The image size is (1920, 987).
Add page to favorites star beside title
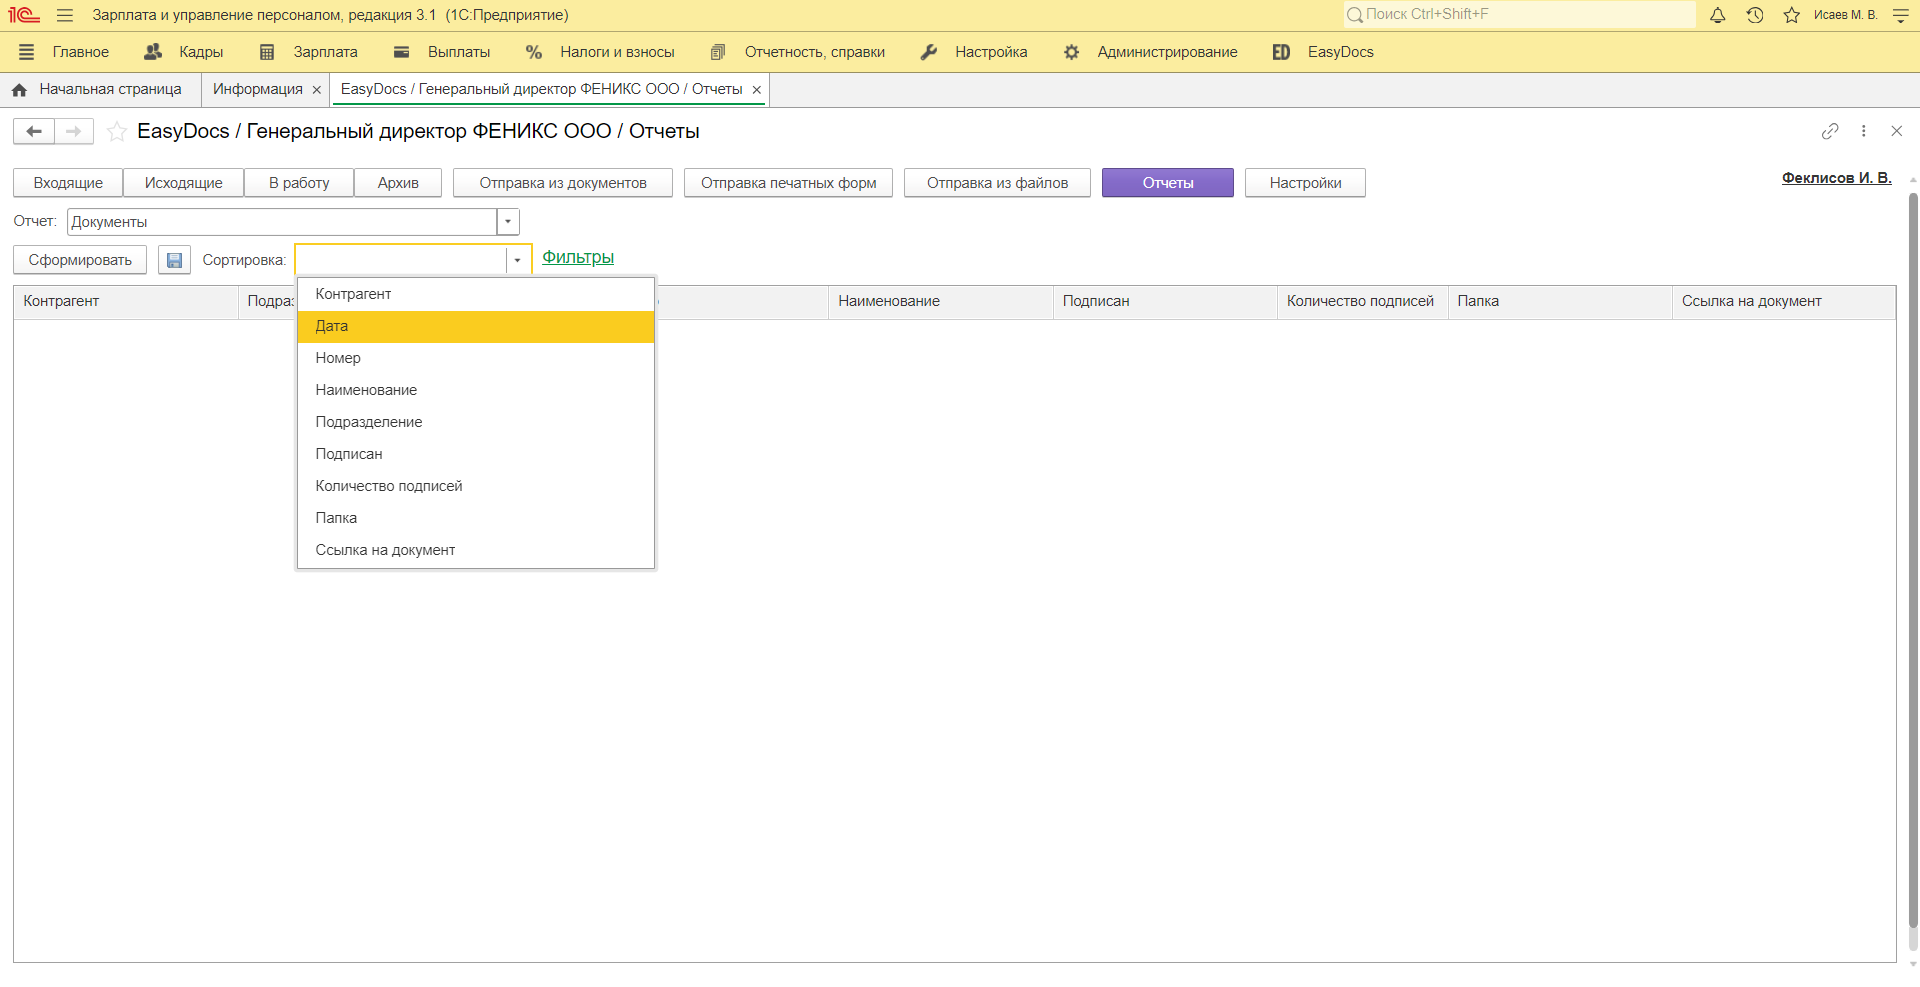point(117,132)
